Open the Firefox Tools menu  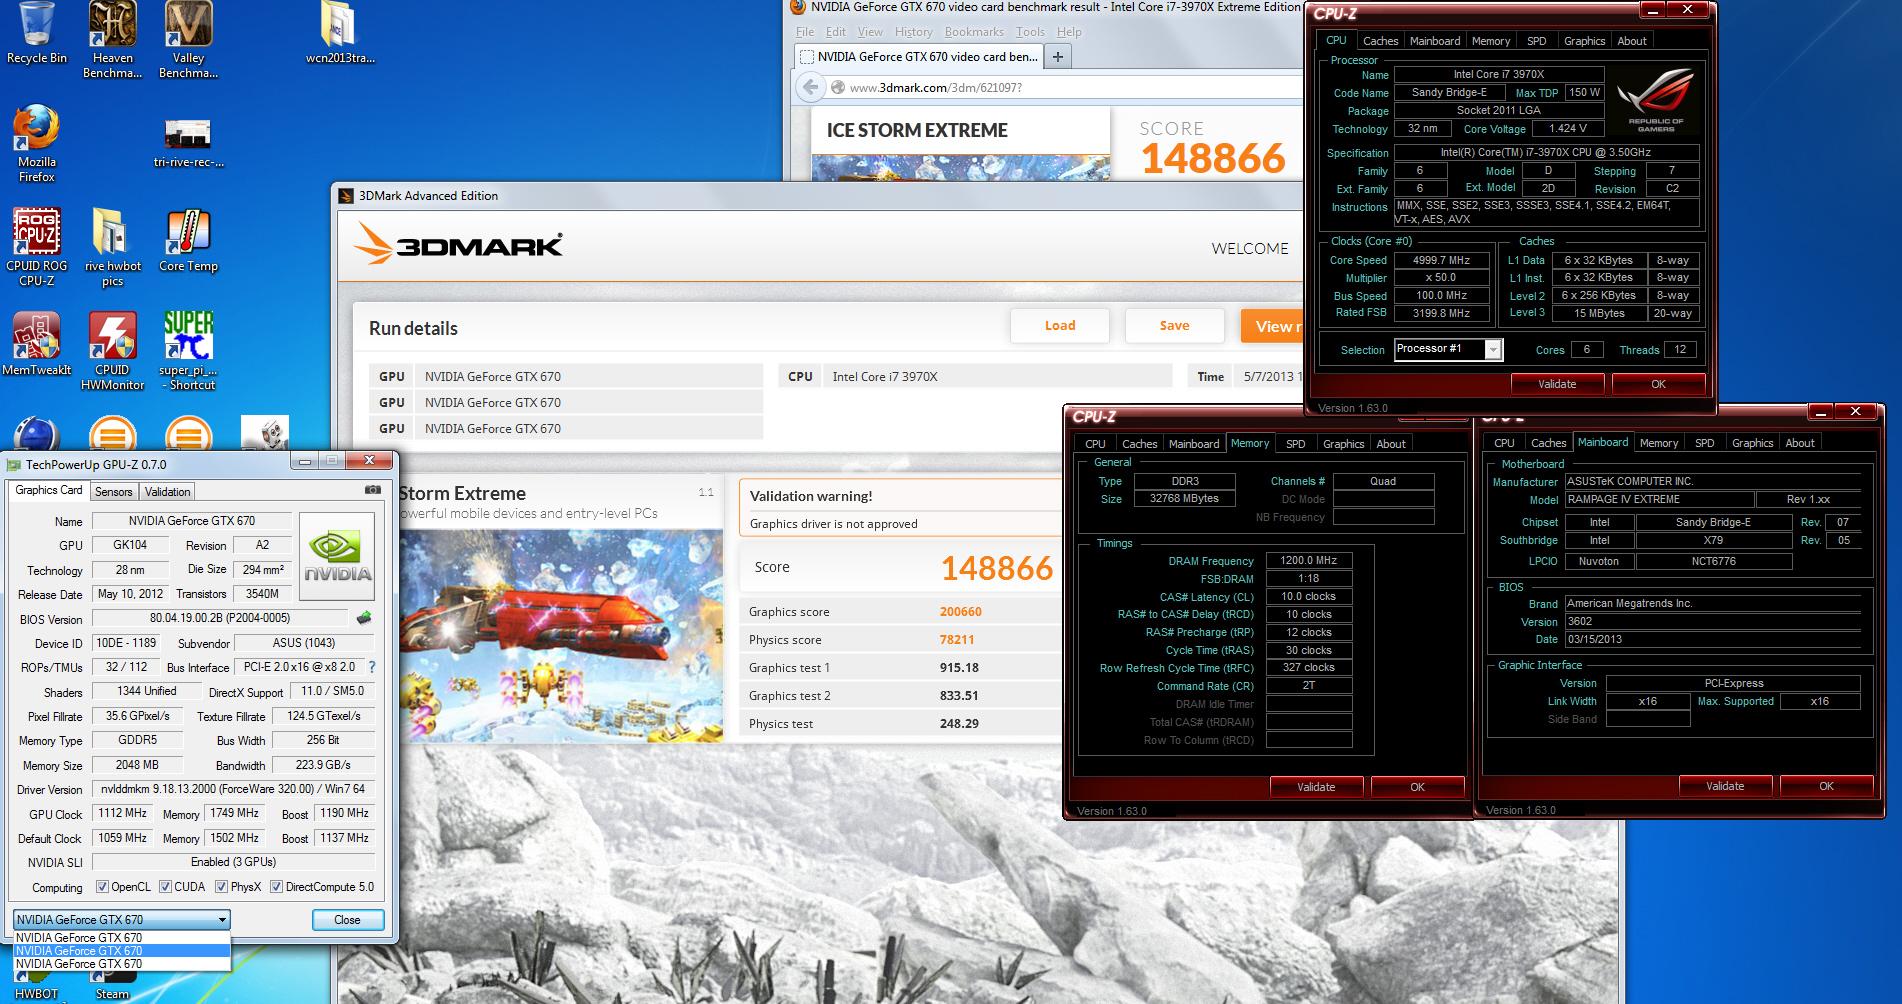click(1030, 32)
